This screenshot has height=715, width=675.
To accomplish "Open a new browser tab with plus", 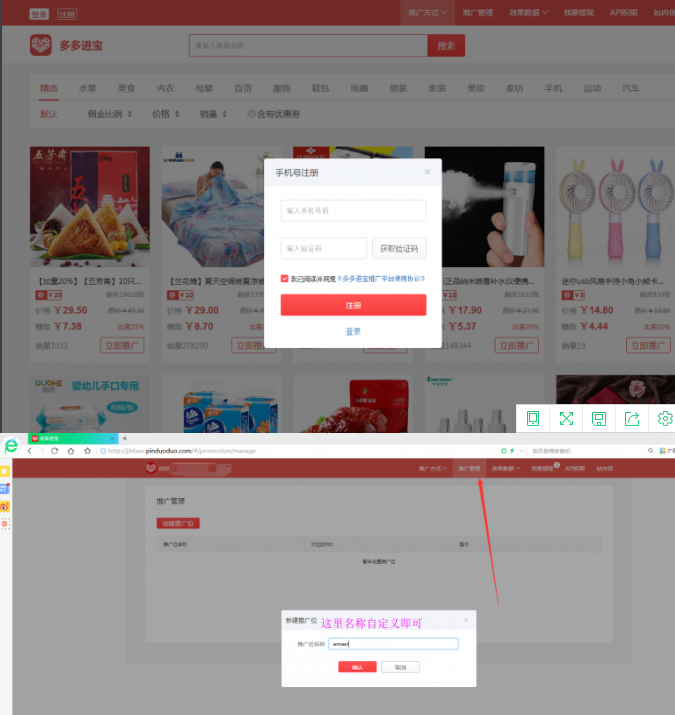I will coord(125,439).
